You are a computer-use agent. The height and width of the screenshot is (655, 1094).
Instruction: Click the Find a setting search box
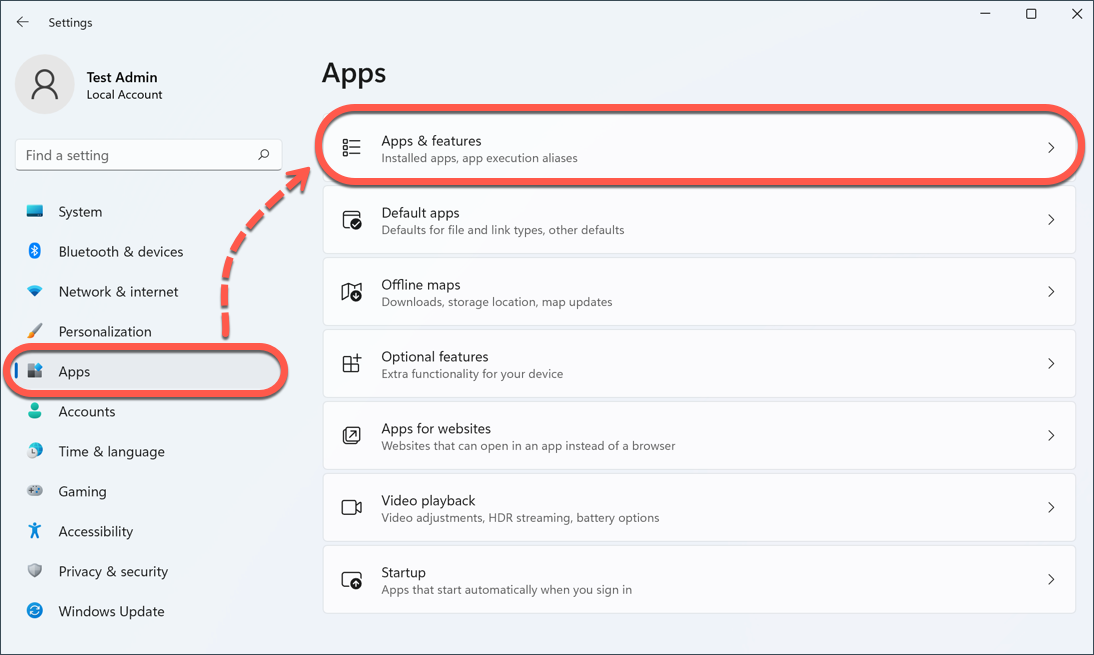coord(149,155)
